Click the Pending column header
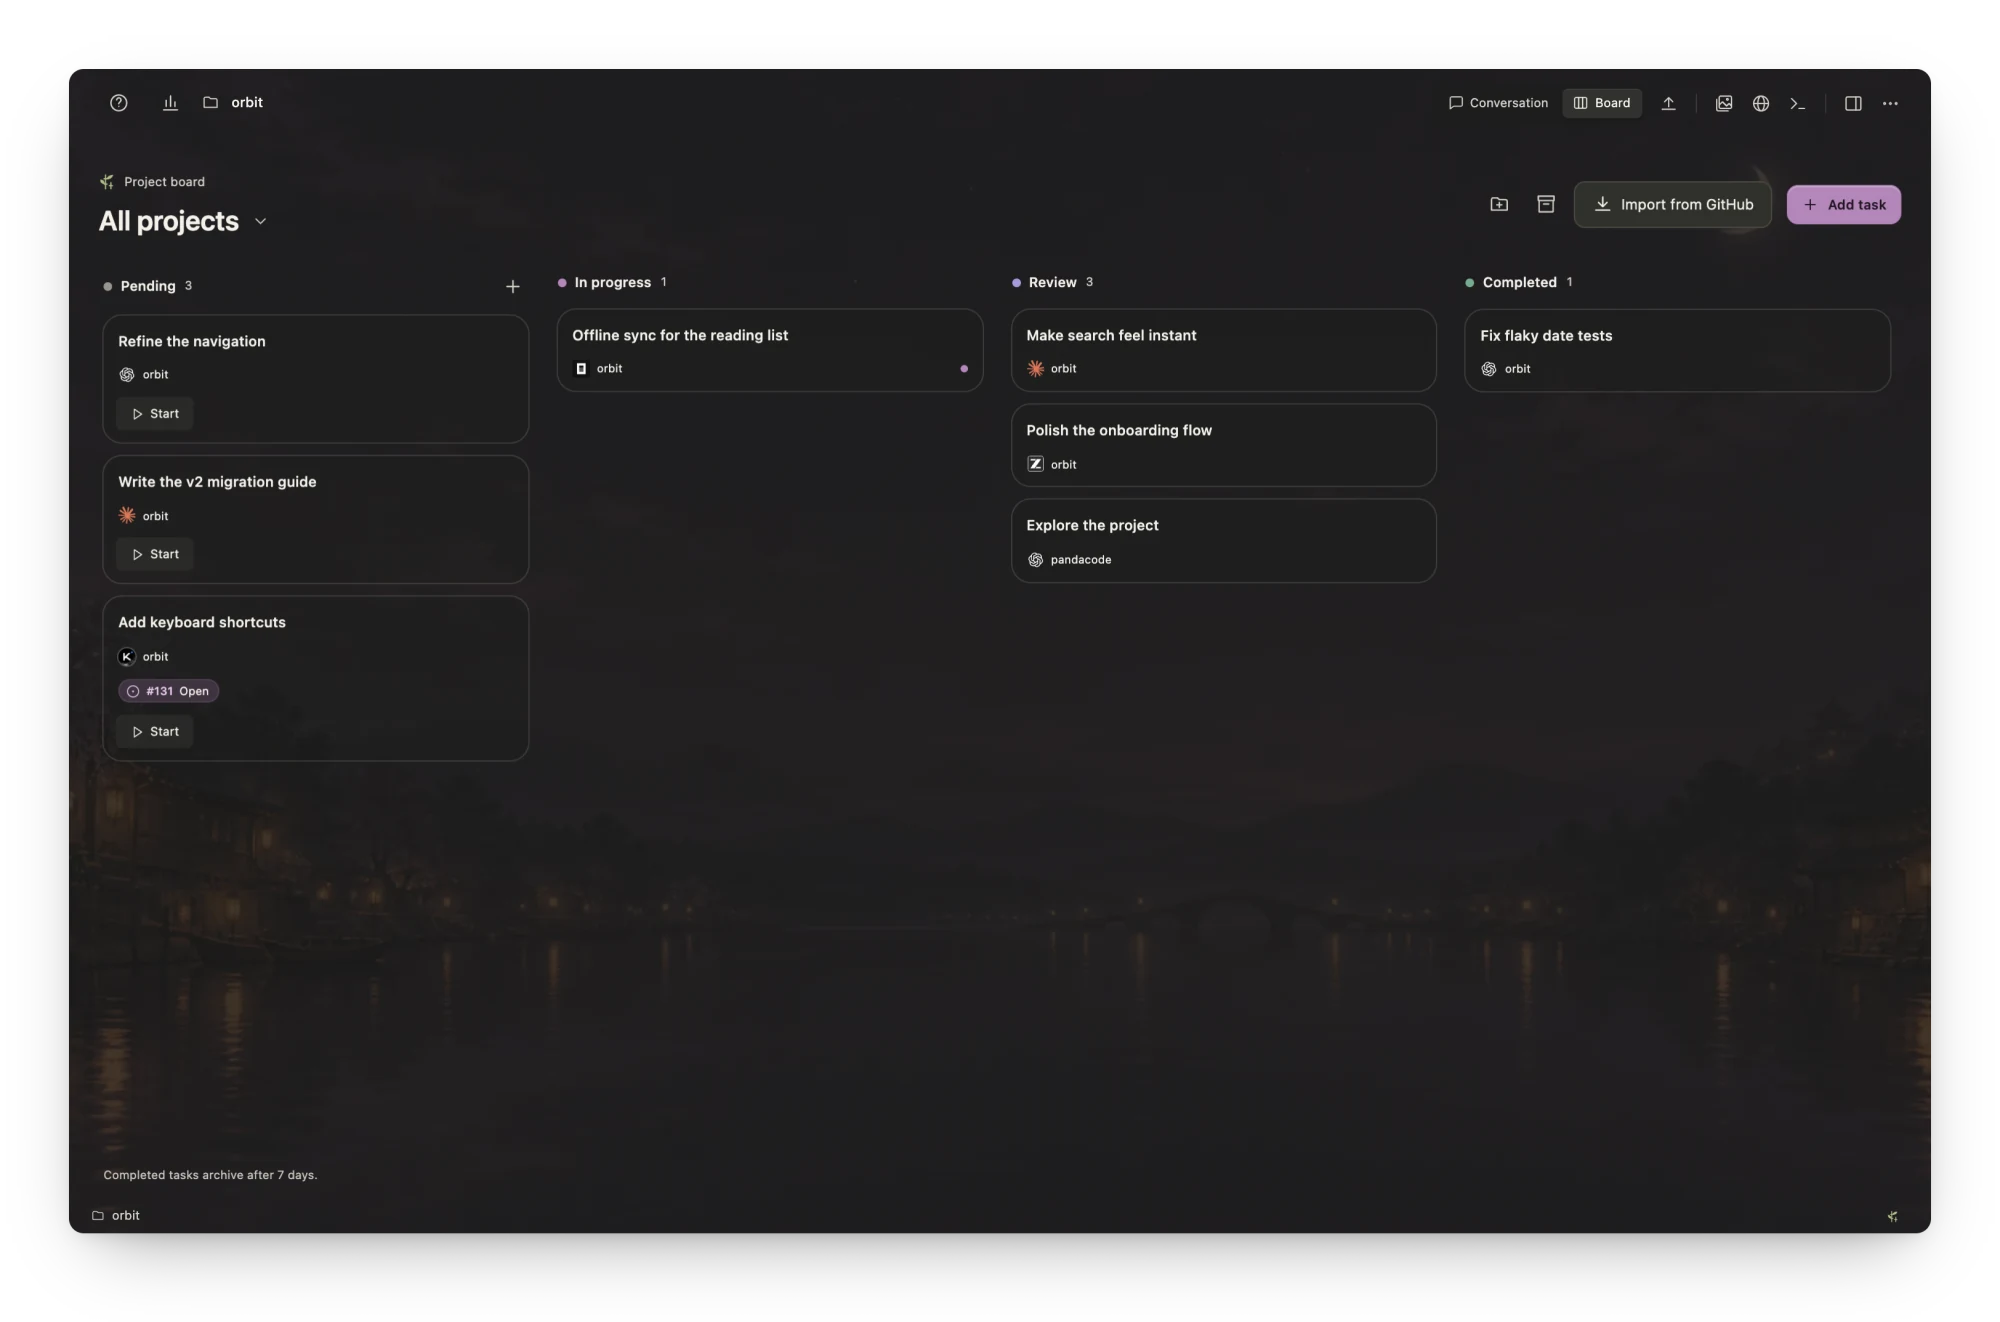The image size is (2000, 1322). pyautogui.click(x=148, y=286)
